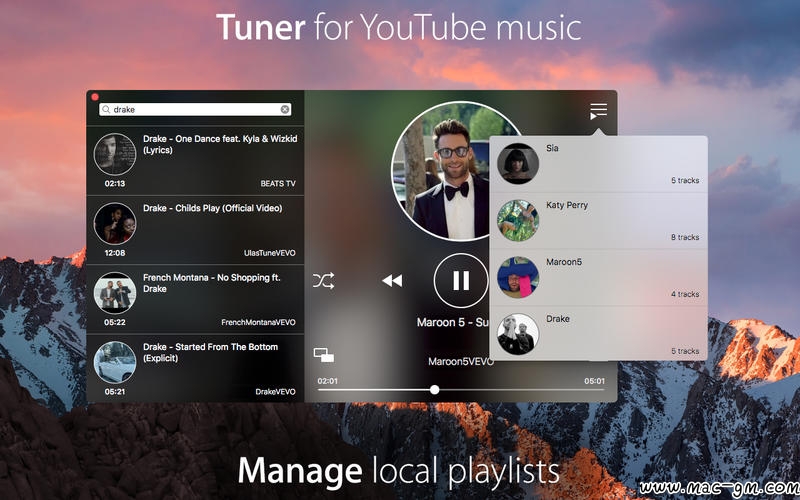
Task: Pause the current Maroon 5 song
Action: click(x=461, y=281)
